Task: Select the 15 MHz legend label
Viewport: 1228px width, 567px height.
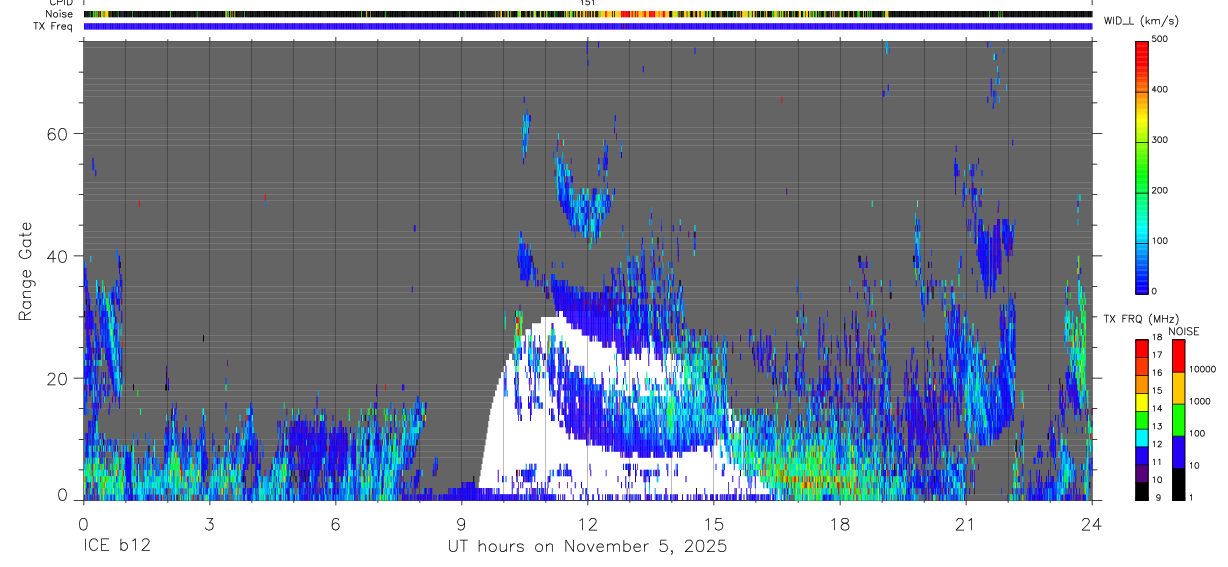Action: coord(1158,391)
